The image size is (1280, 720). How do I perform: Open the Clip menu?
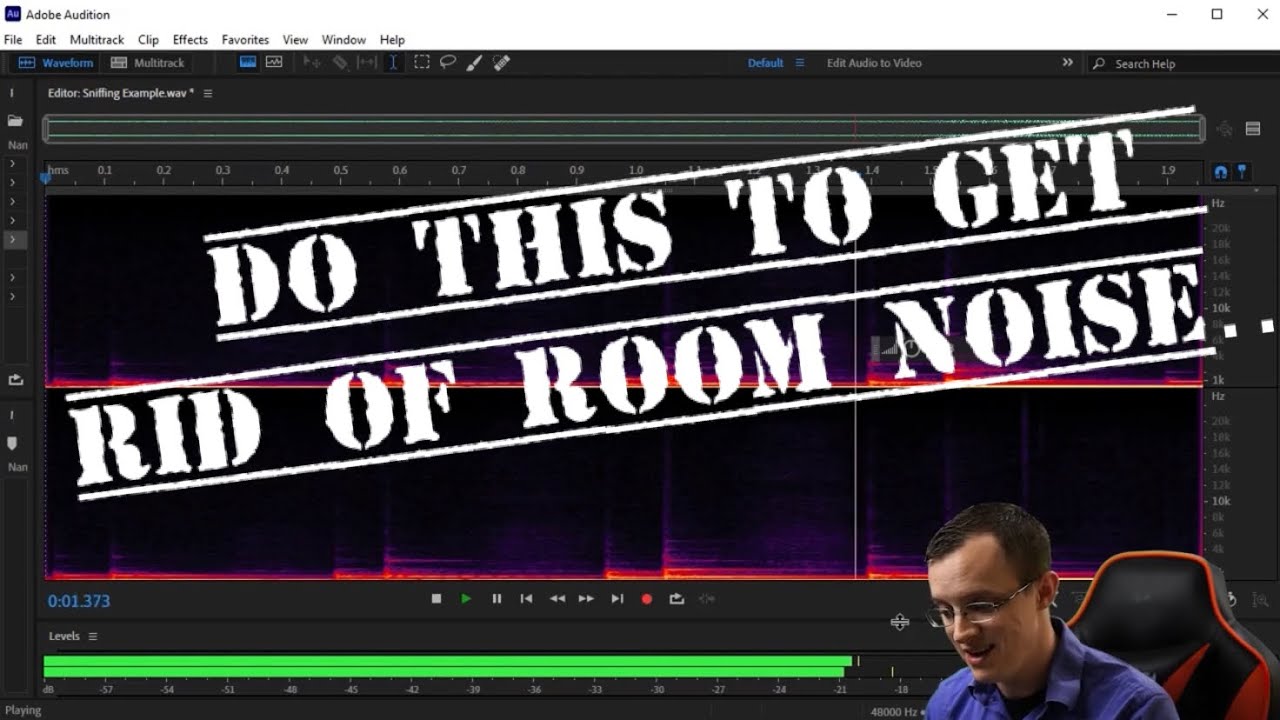[x=148, y=40]
